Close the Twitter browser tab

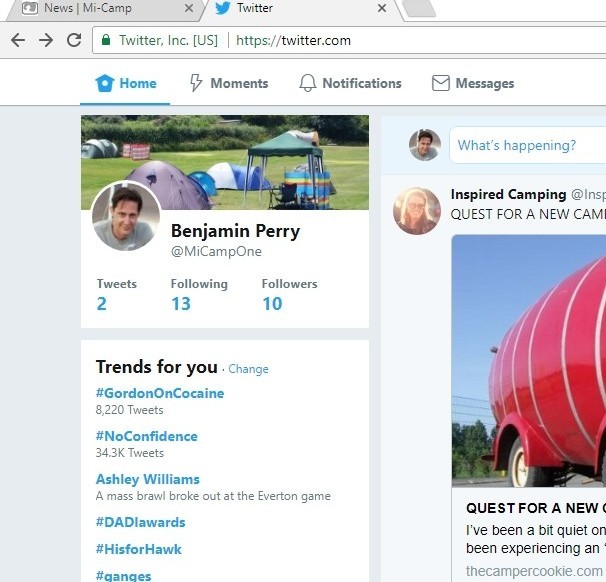pyautogui.click(x=381, y=8)
